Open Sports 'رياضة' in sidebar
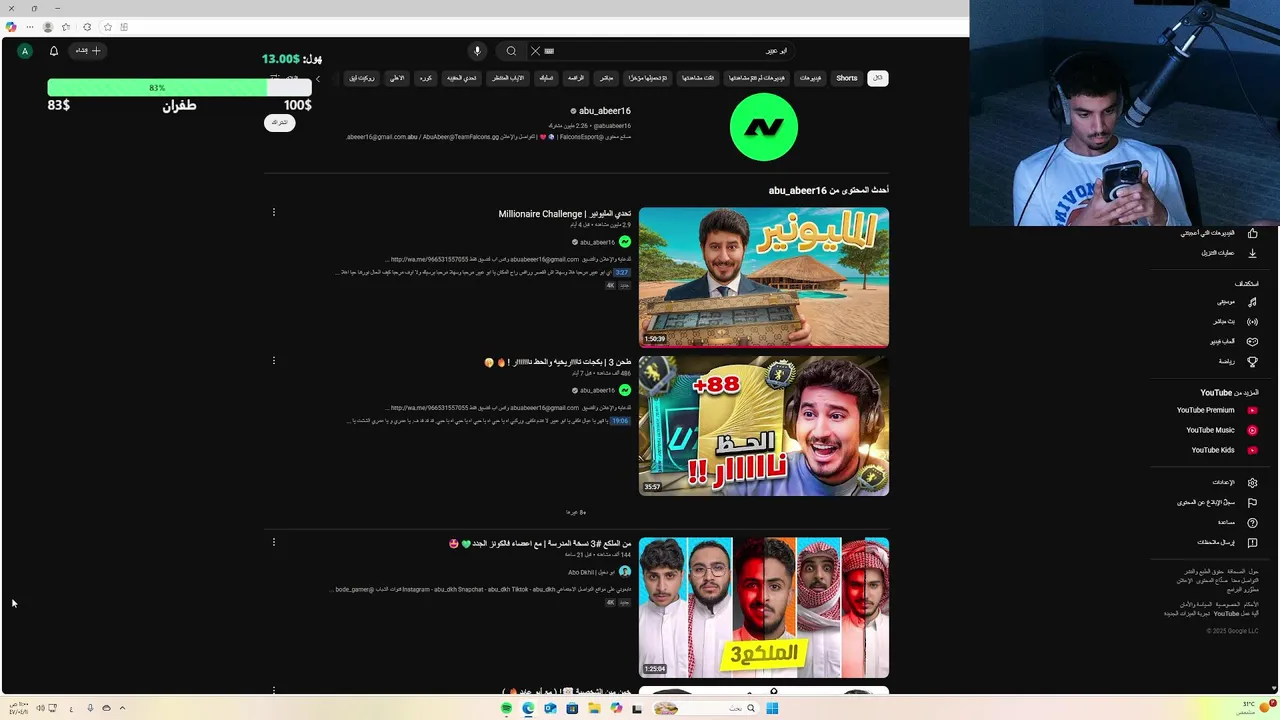 point(1237,361)
